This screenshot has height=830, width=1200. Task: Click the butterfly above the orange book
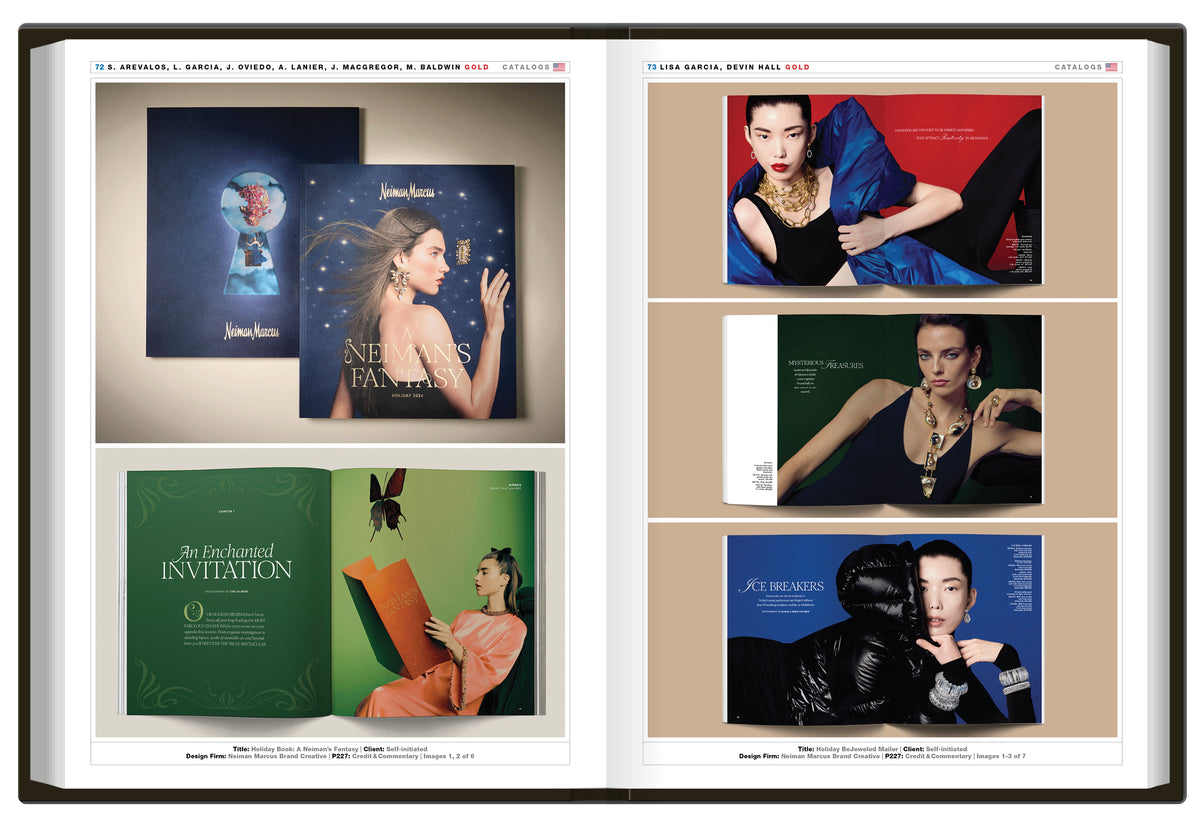(x=386, y=504)
